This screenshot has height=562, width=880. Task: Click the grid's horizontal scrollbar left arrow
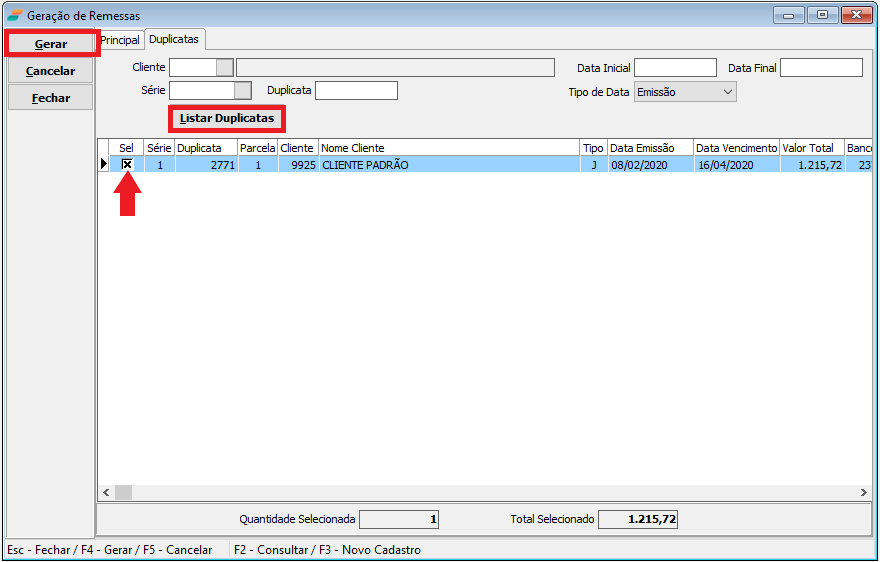click(105, 492)
